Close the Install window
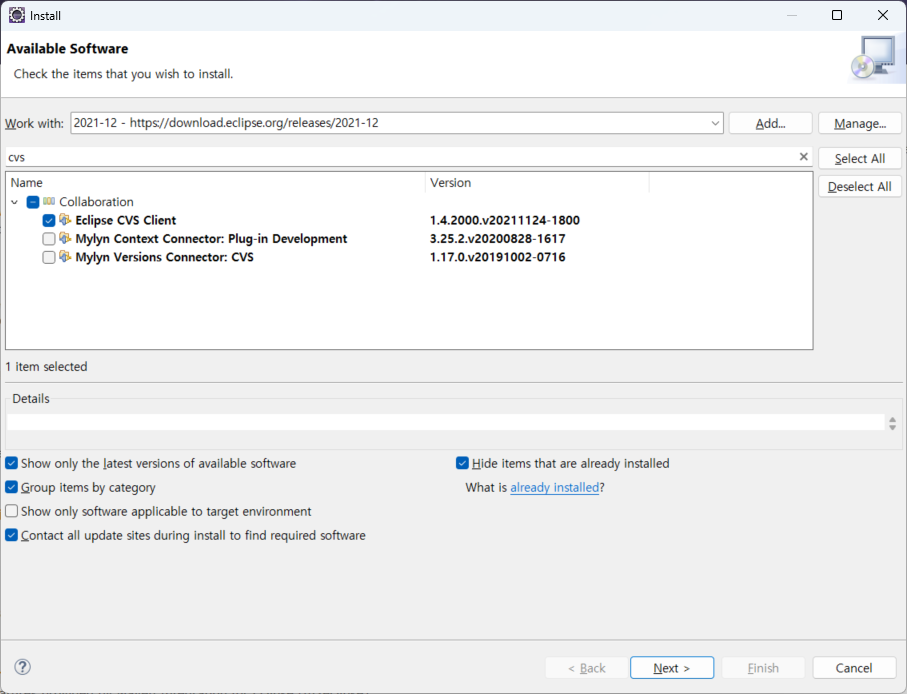The width and height of the screenshot is (907, 694). point(883,15)
